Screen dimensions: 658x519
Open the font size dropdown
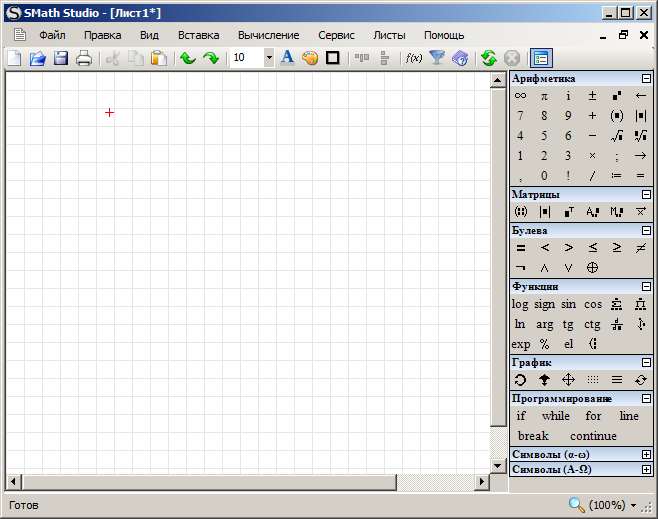point(269,58)
